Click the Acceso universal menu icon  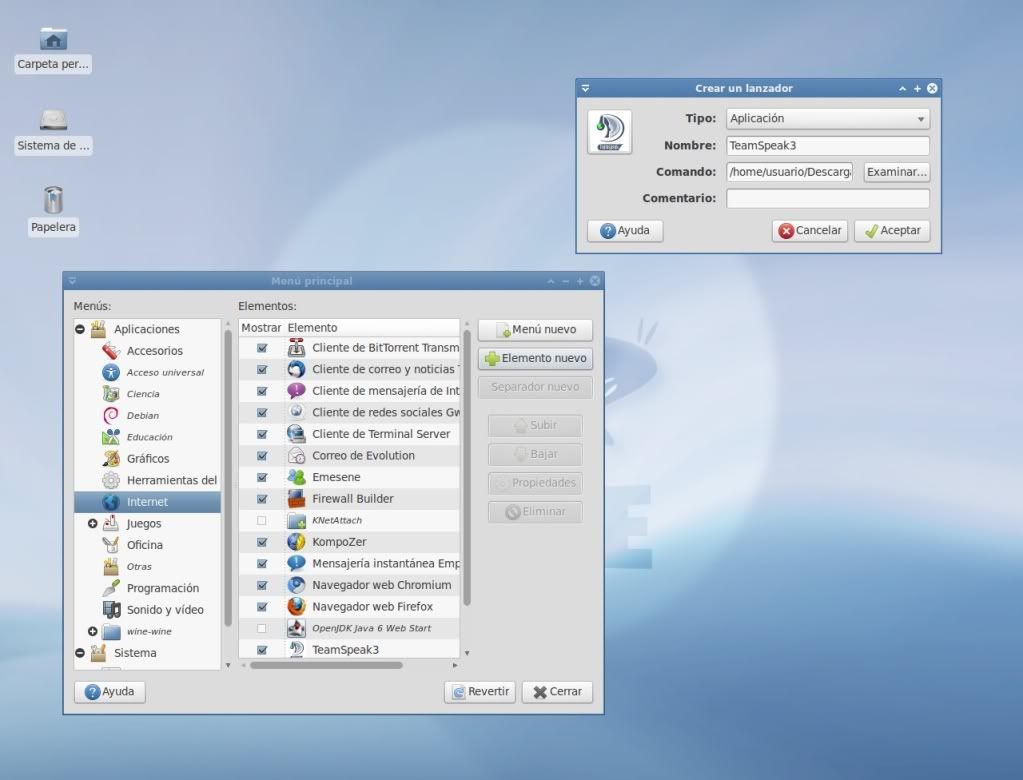click(111, 372)
